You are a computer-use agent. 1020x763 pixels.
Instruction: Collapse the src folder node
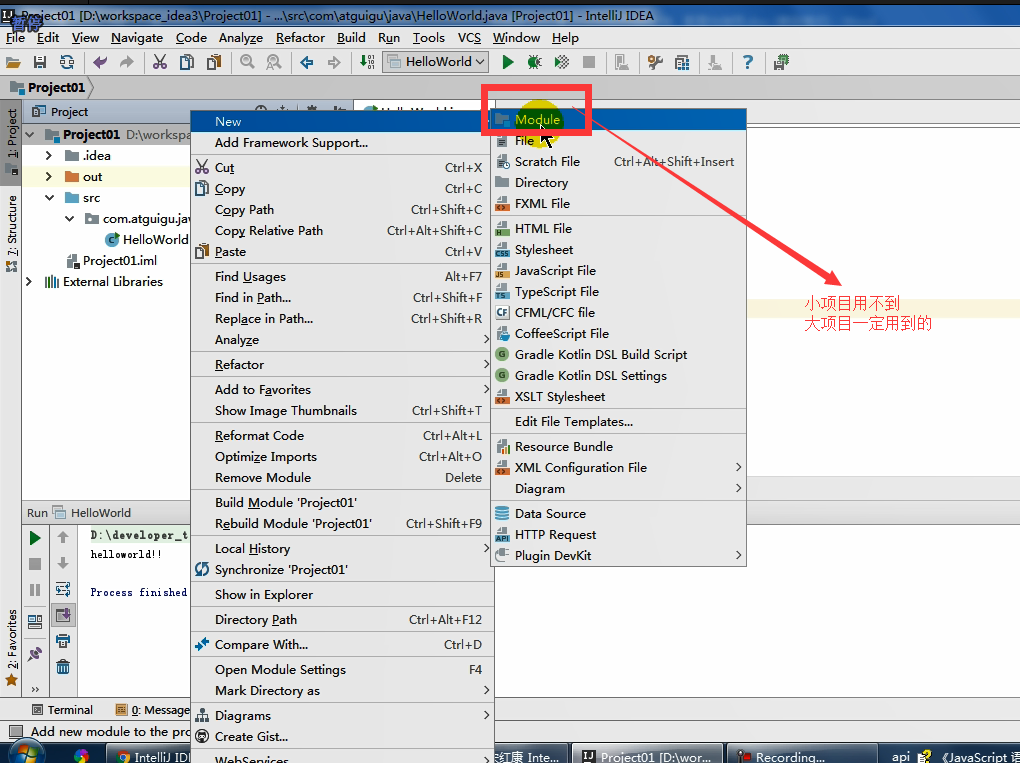[49, 198]
